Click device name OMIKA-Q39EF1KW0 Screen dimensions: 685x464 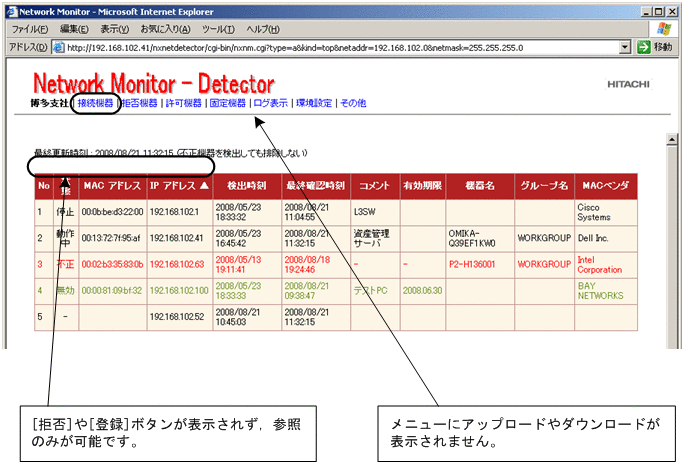coord(472,239)
